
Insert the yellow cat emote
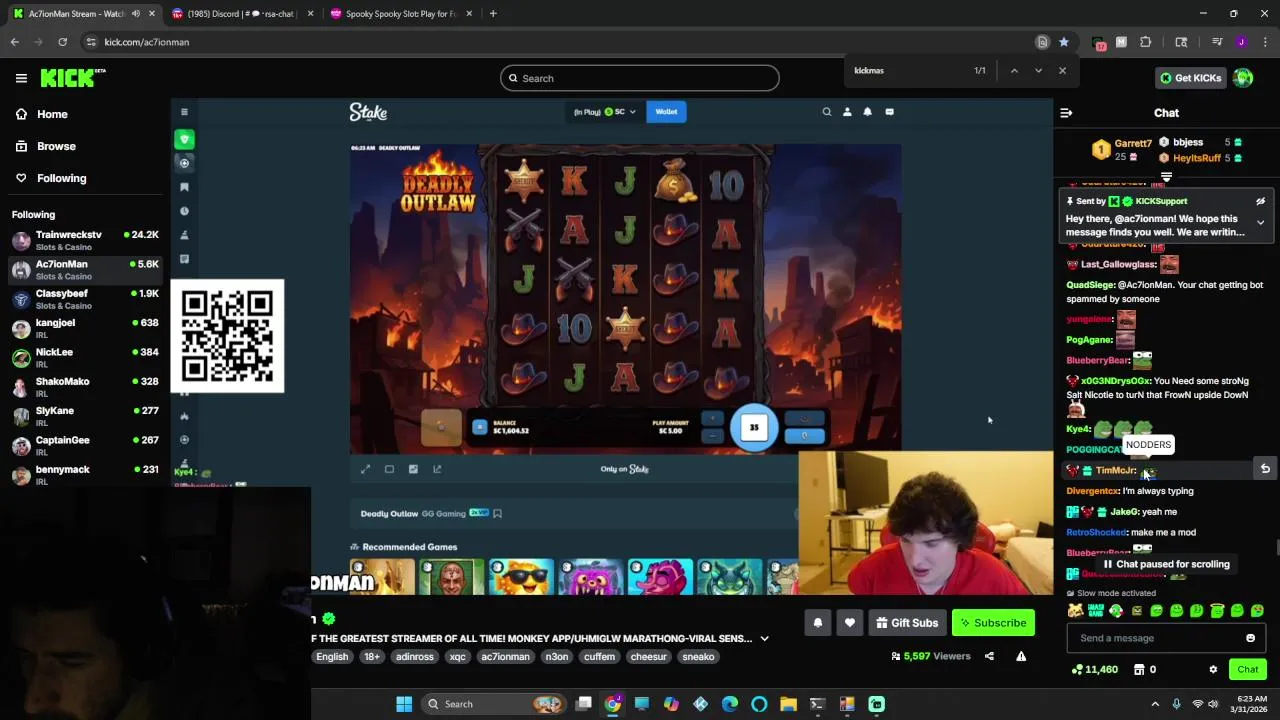(x=1075, y=610)
